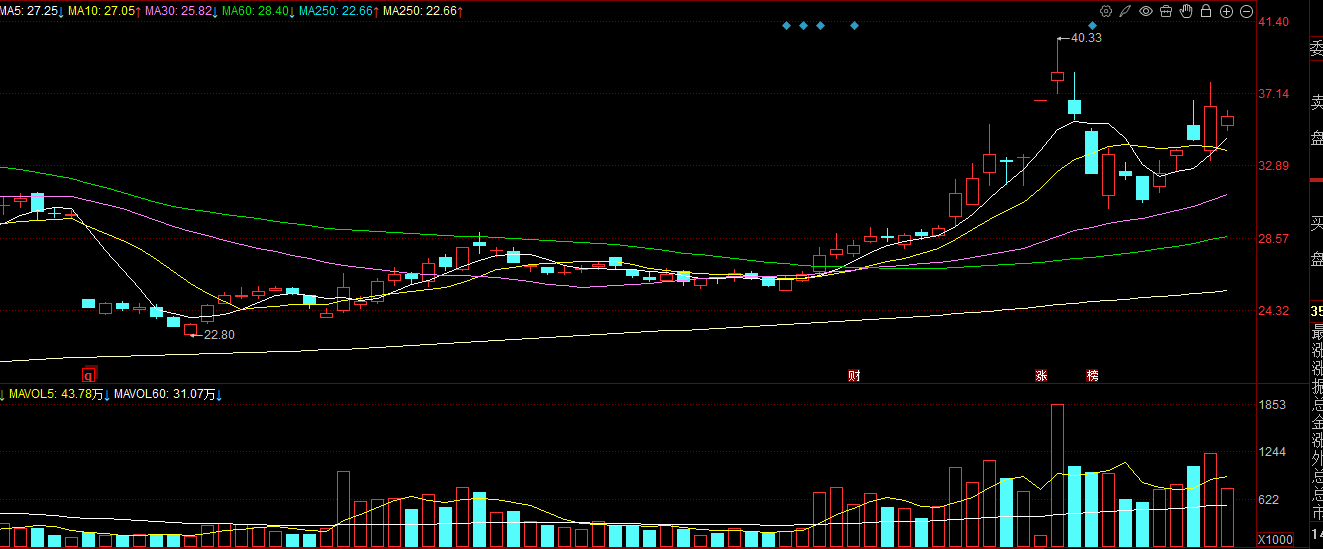1323x549 pixels.
Task: Open chart settings gear icon
Action: 1106,11
